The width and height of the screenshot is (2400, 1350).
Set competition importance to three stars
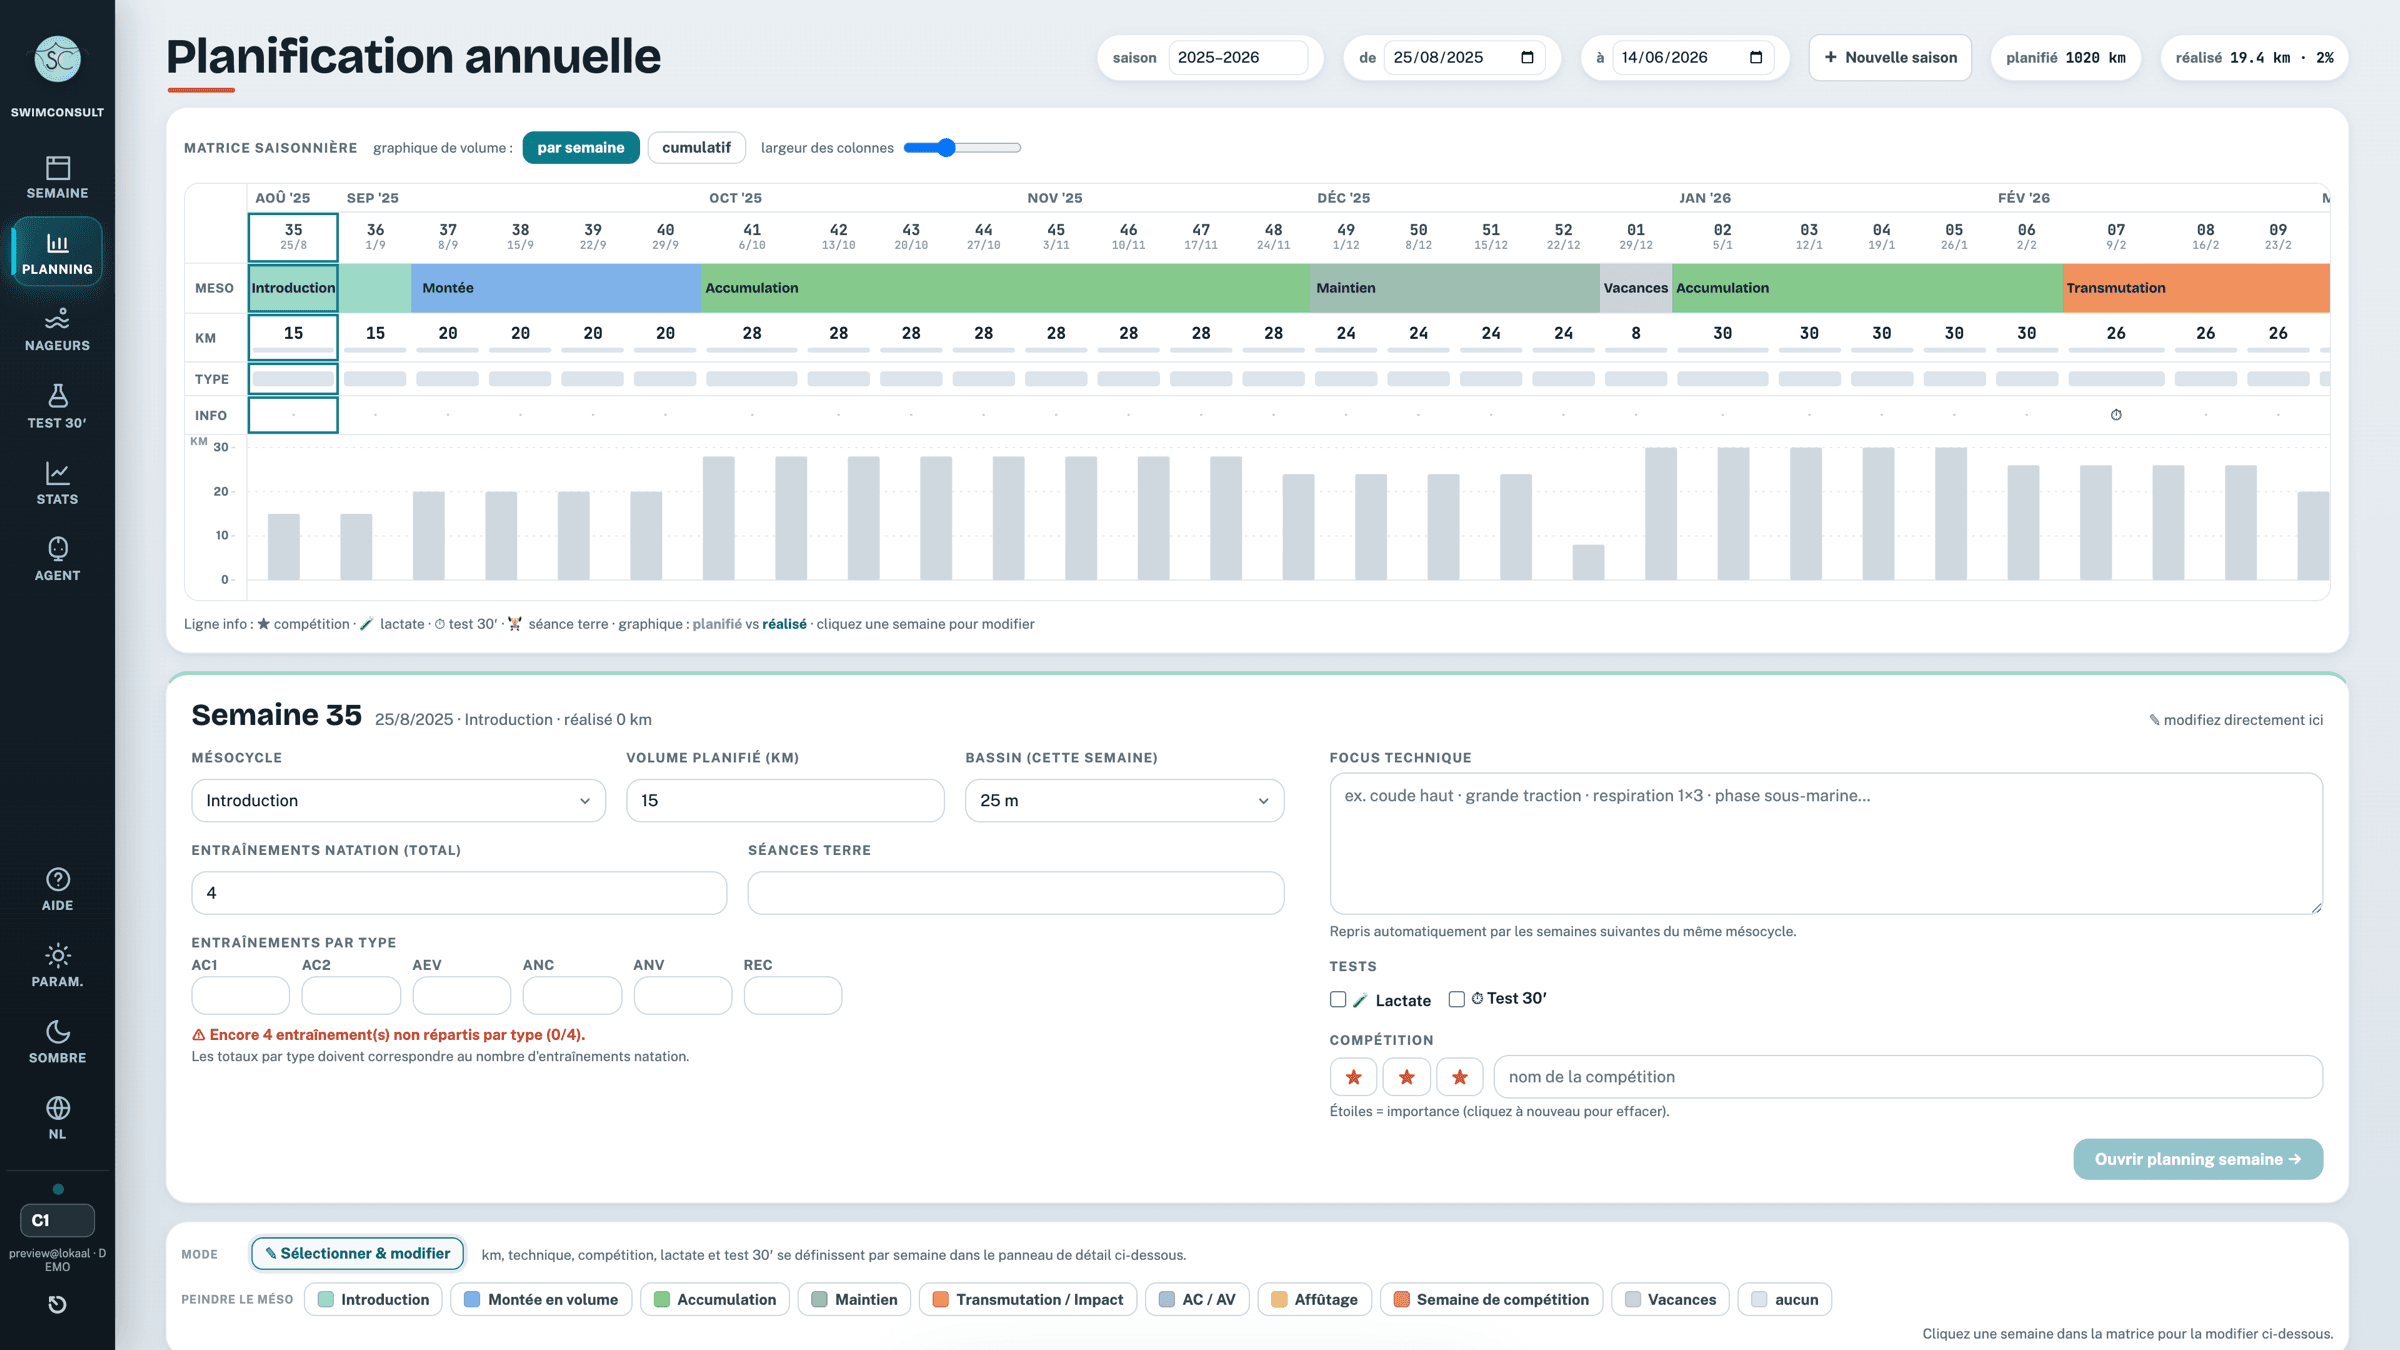(x=1459, y=1077)
